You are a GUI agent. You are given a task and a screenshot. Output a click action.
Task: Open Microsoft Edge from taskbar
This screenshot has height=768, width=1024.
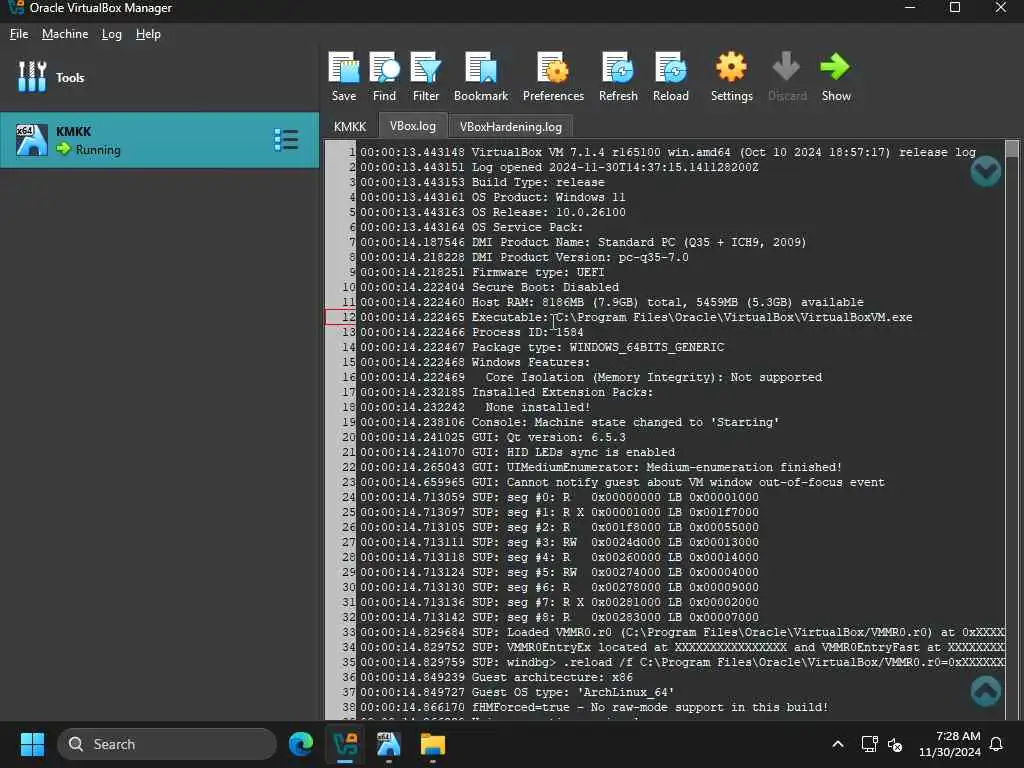point(301,744)
